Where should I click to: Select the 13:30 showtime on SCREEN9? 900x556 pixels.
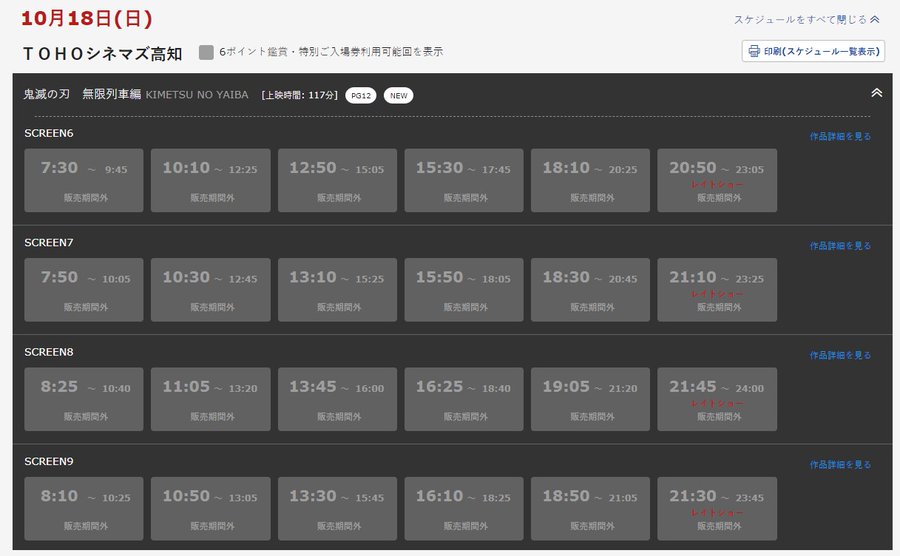click(x=338, y=509)
